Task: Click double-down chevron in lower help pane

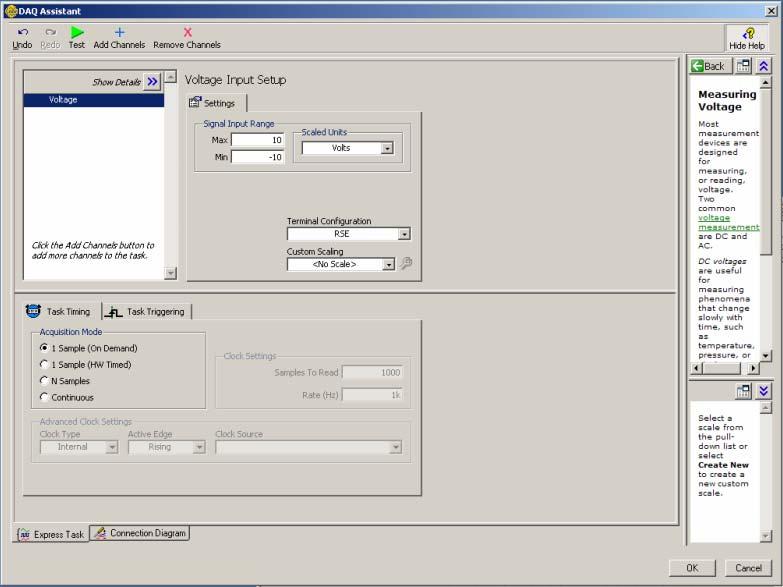Action: (x=764, y=391)
